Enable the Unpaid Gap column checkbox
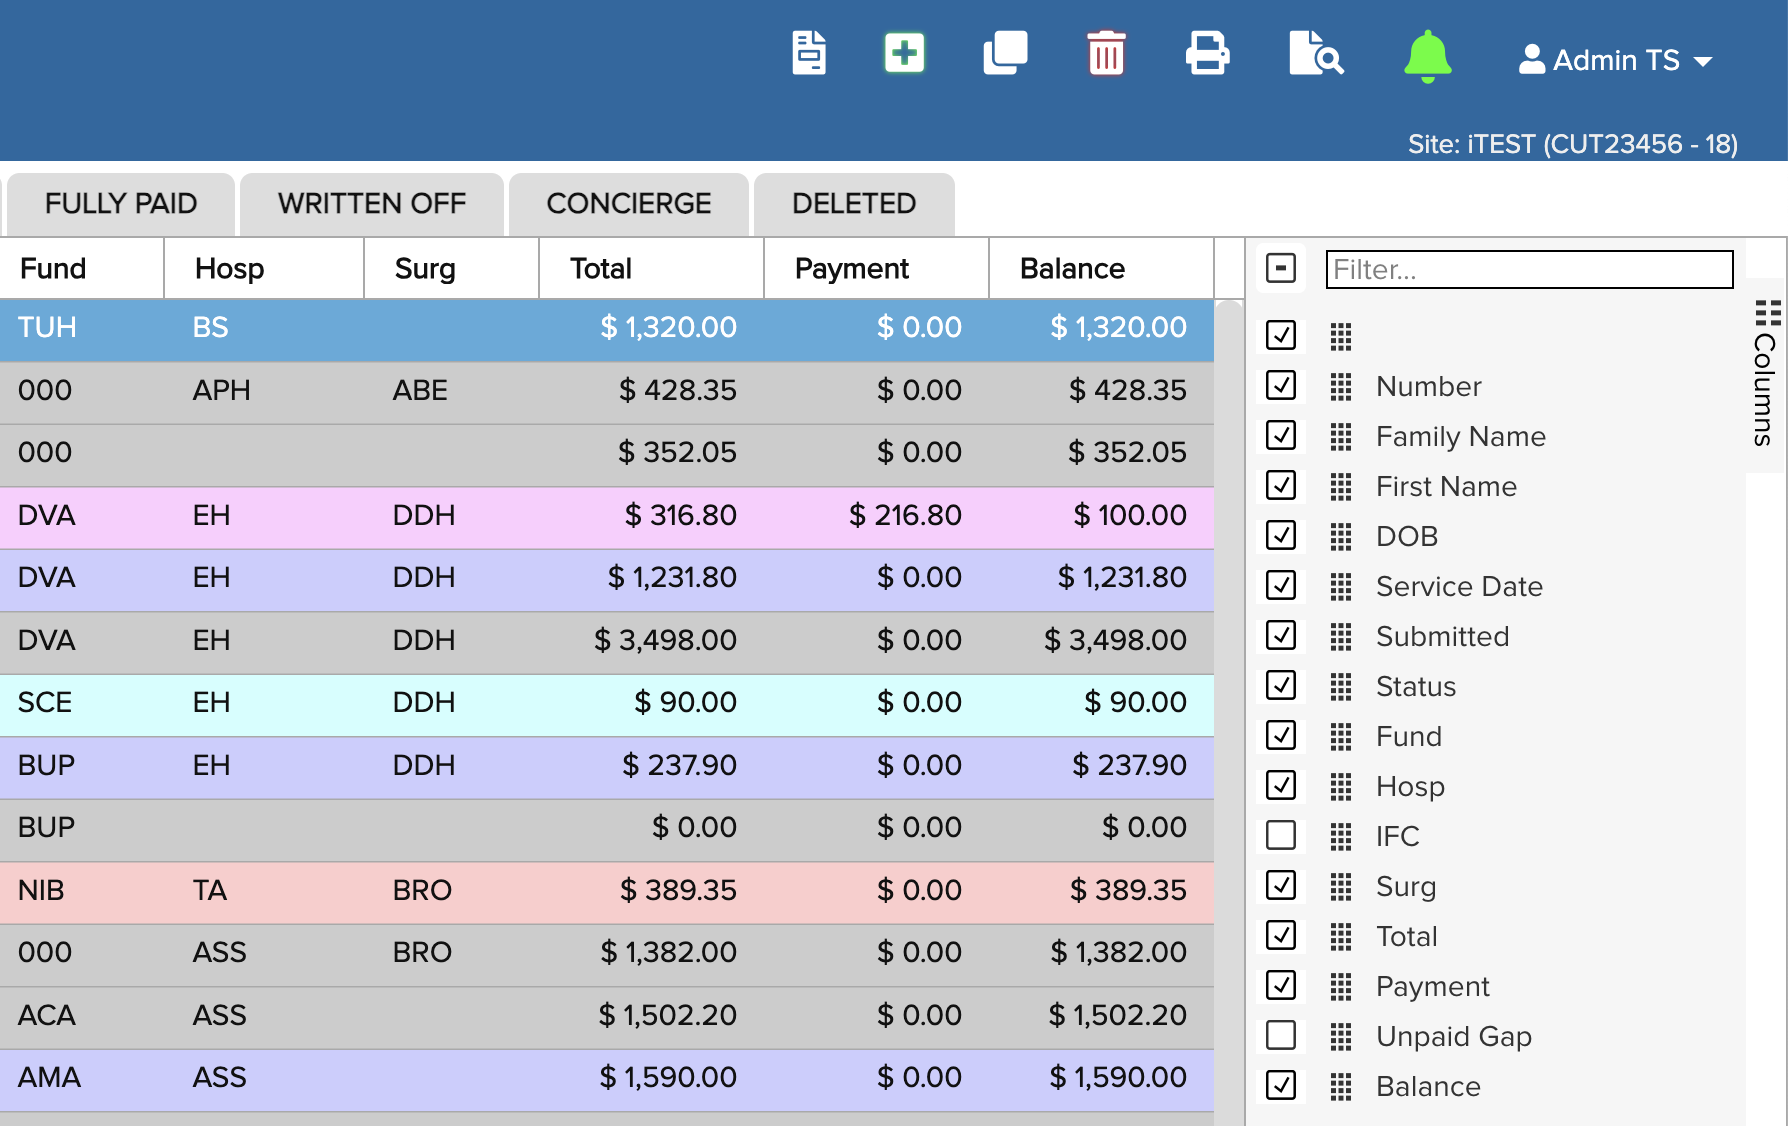 click(1281, 1035)
